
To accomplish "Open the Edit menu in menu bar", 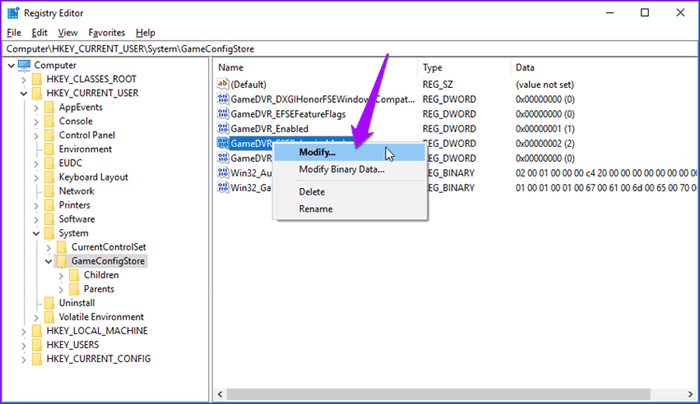I will pos(38,33).
